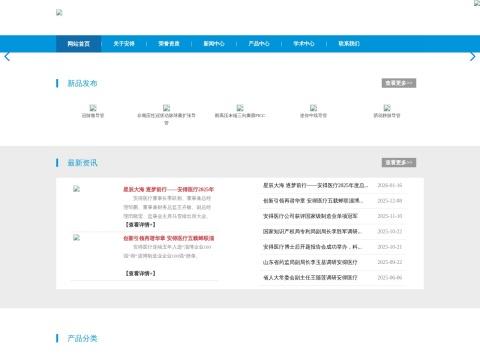The height and width of the screenshot is (360, 480).
Task: Open news 山东省药监局副局长调研安得医疗
Action: [x=310, y=262]
